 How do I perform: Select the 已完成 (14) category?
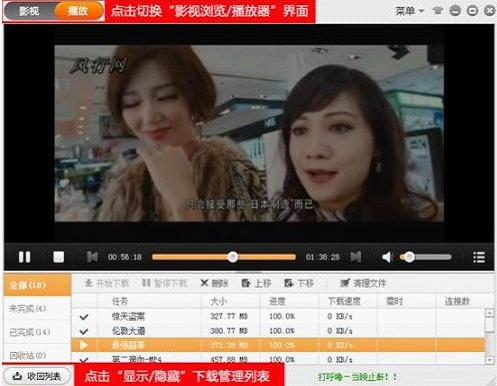coord(37,332)
